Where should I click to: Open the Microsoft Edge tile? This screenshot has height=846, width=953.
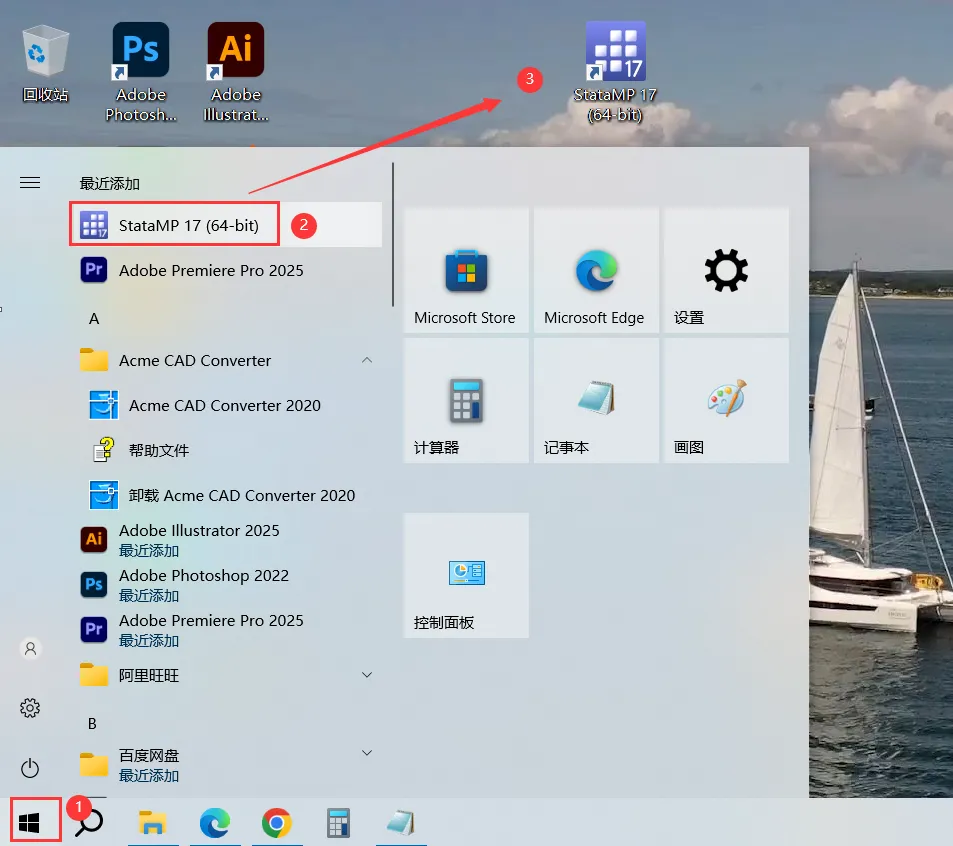[x=596, y=270]
